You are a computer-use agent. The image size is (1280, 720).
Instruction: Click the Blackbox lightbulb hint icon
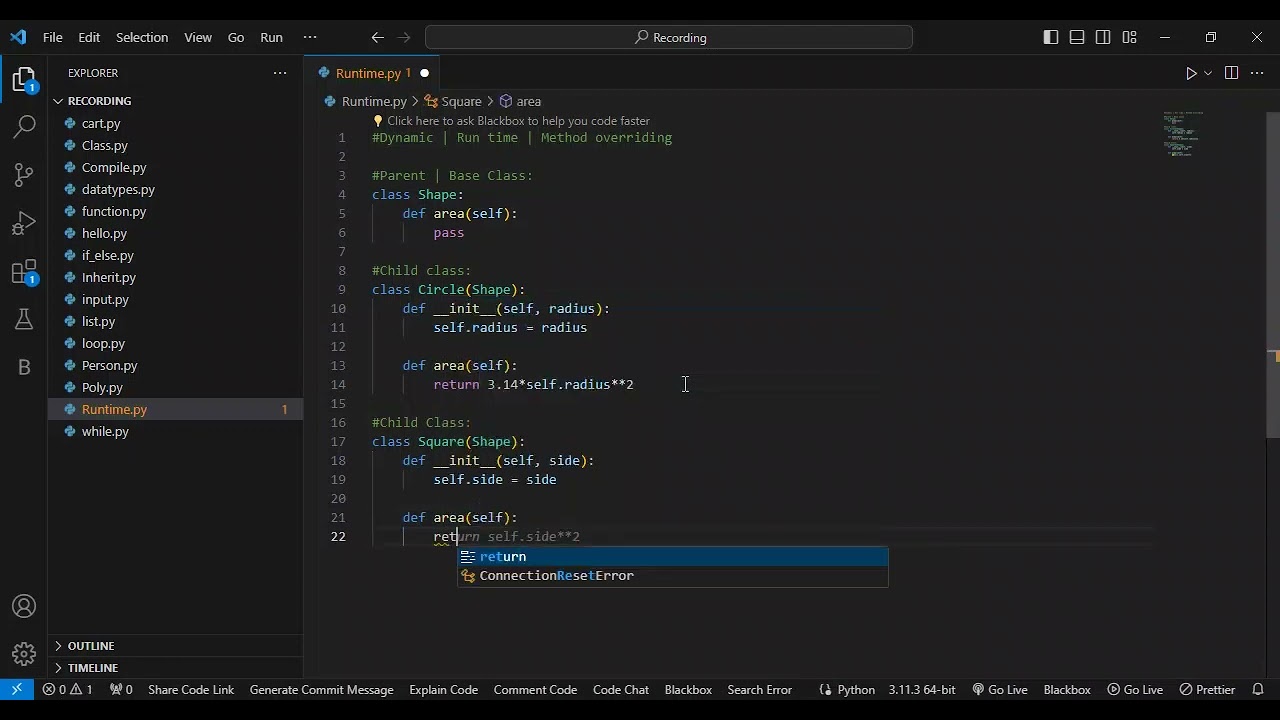(x=378, y=121)
